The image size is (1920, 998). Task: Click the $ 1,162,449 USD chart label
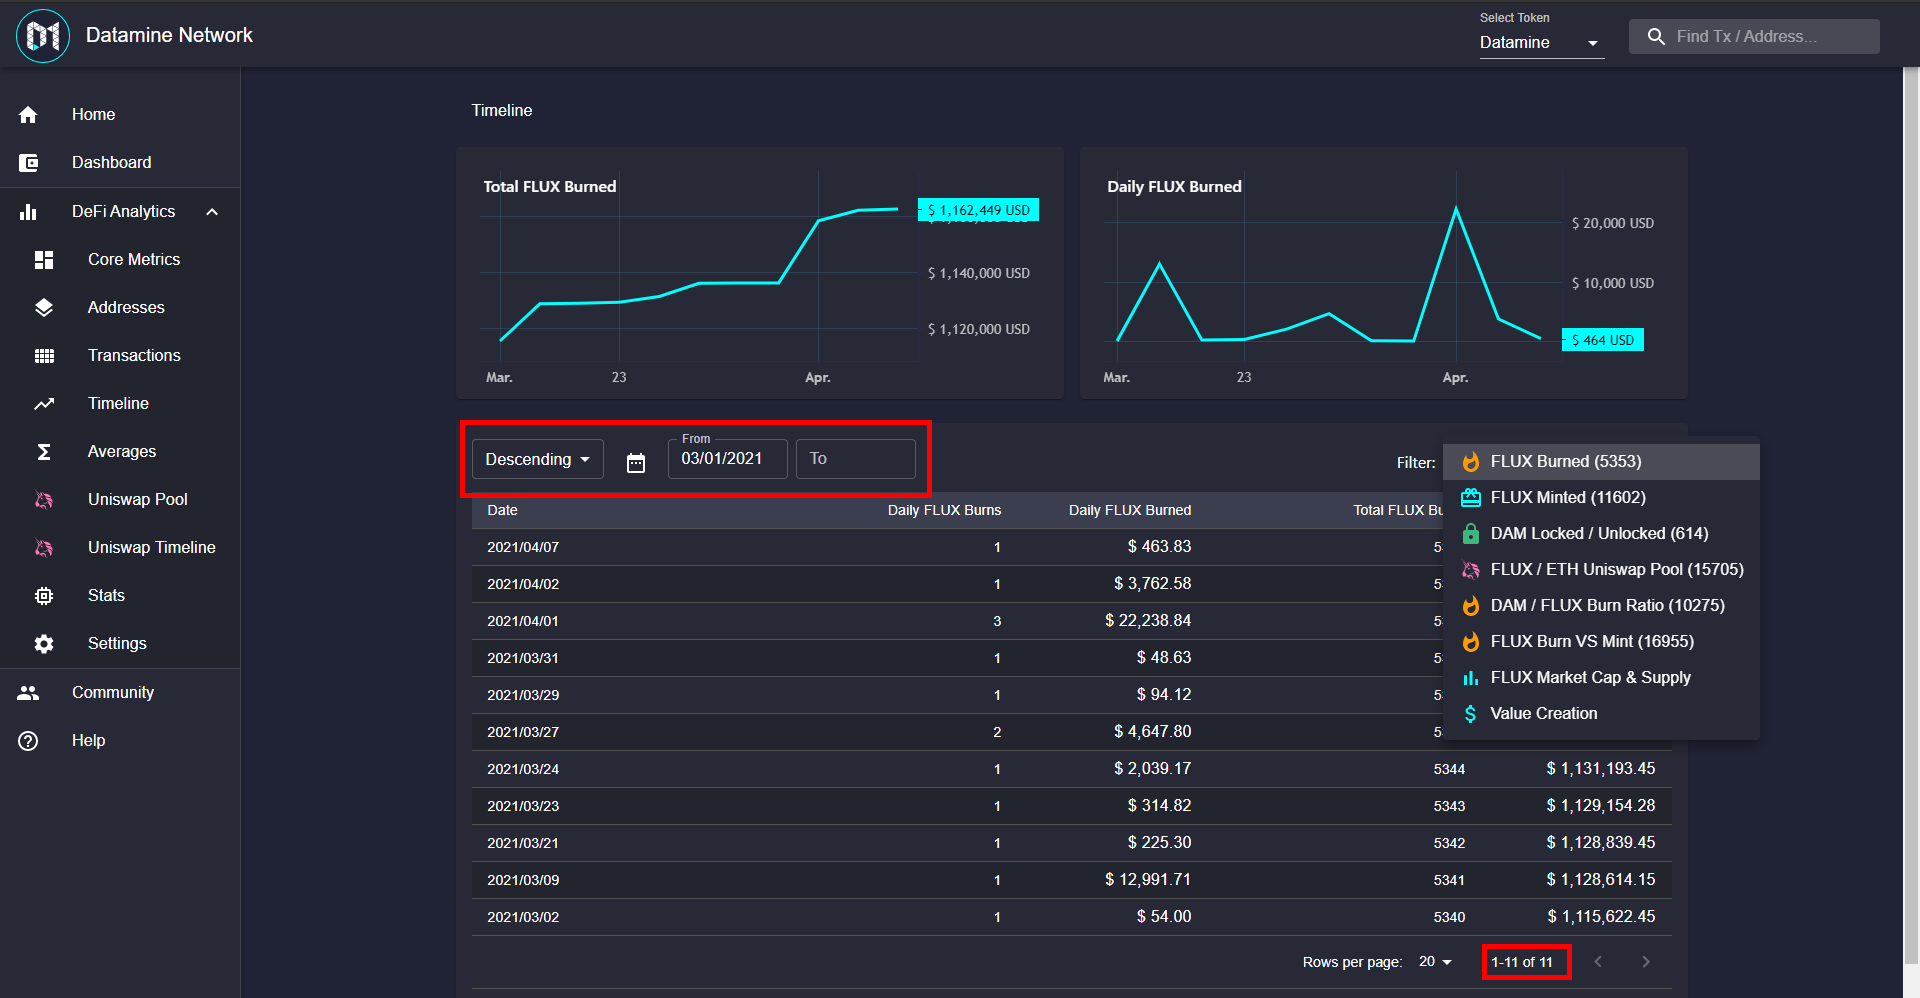pyautogui.click(x=978, y=210)
